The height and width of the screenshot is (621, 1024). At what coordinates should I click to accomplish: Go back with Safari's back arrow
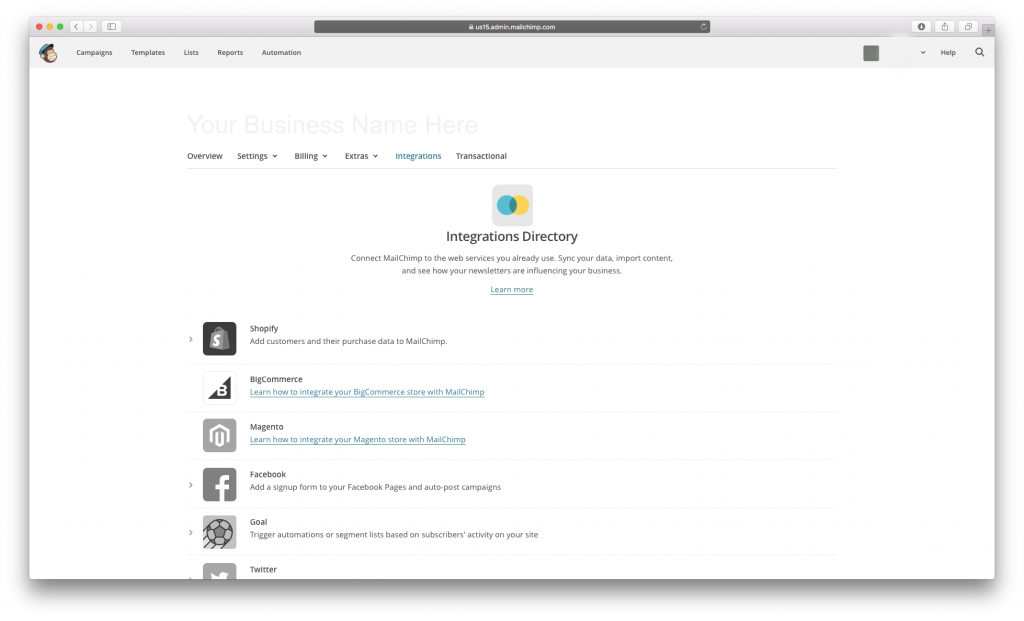click(76, 27)
